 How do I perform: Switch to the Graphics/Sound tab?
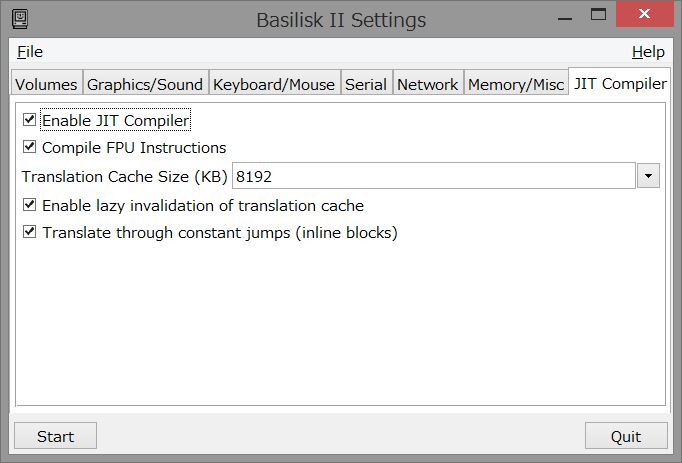[145, 82]
